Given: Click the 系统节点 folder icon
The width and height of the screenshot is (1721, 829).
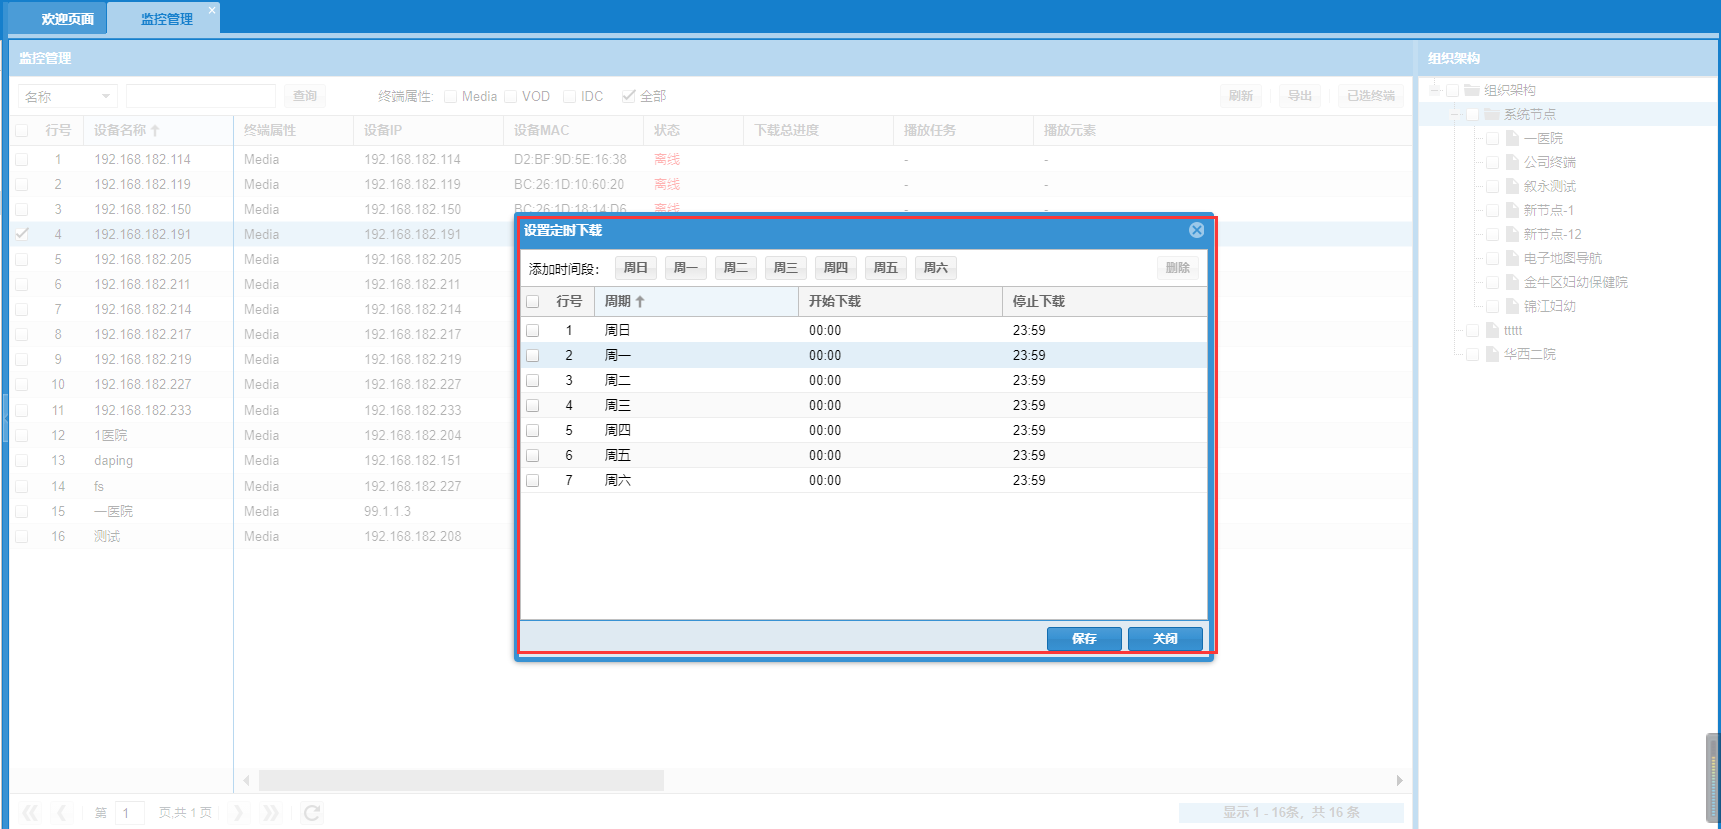Looking at the screenshot, I should click(x=1492, y=114).
